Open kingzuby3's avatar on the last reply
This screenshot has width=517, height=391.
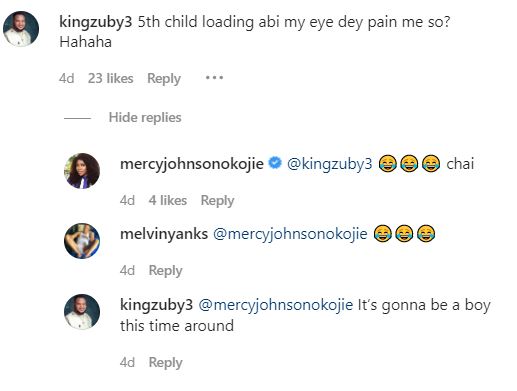[82, 312]
